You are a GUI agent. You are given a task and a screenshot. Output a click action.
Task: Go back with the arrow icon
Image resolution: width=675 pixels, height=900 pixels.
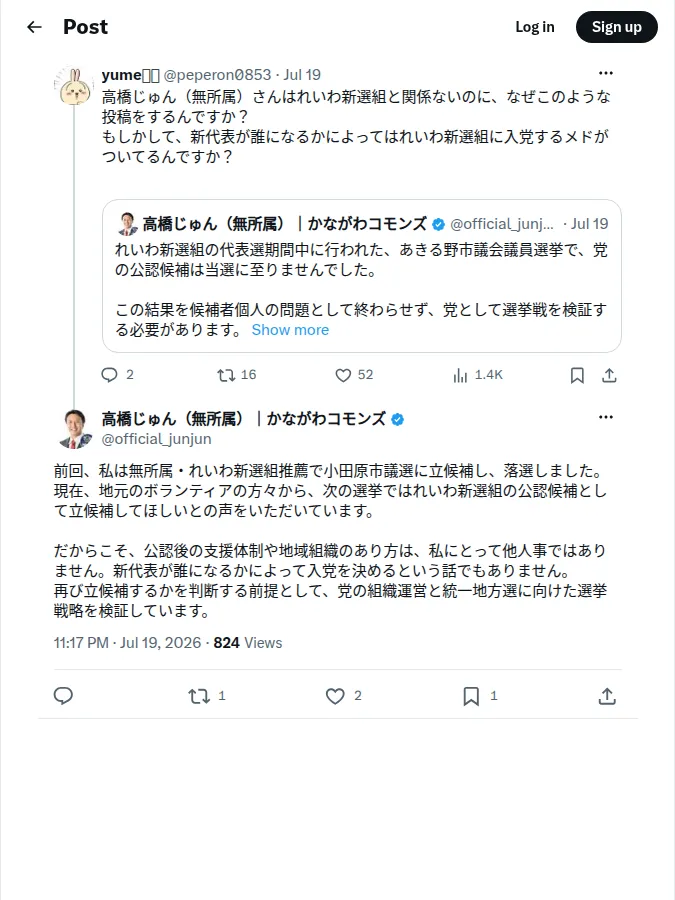click(34, 27)
